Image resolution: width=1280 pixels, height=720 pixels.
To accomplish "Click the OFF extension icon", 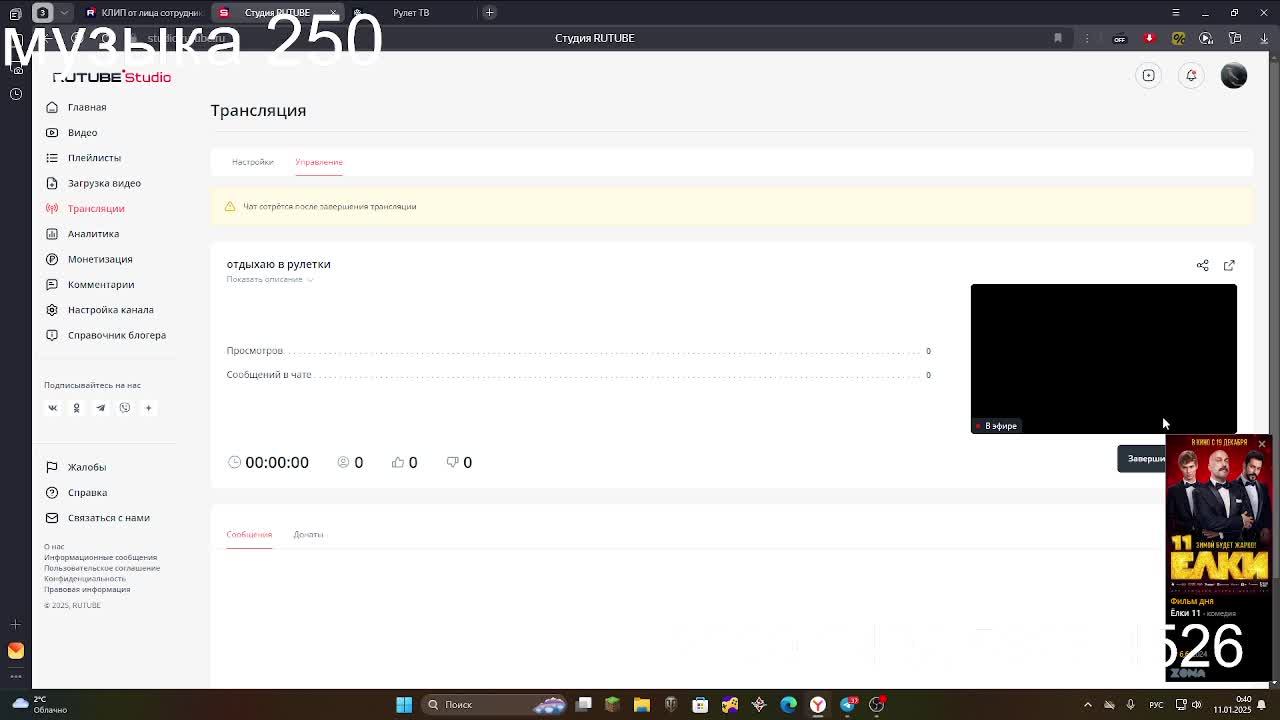I will pyautogui.click(x=1120, y=39).
